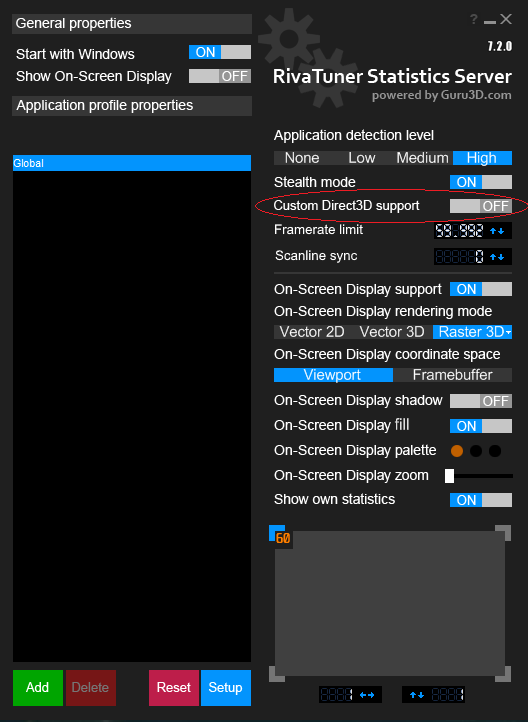Select the Global profile entry

(x=132, y=163)
